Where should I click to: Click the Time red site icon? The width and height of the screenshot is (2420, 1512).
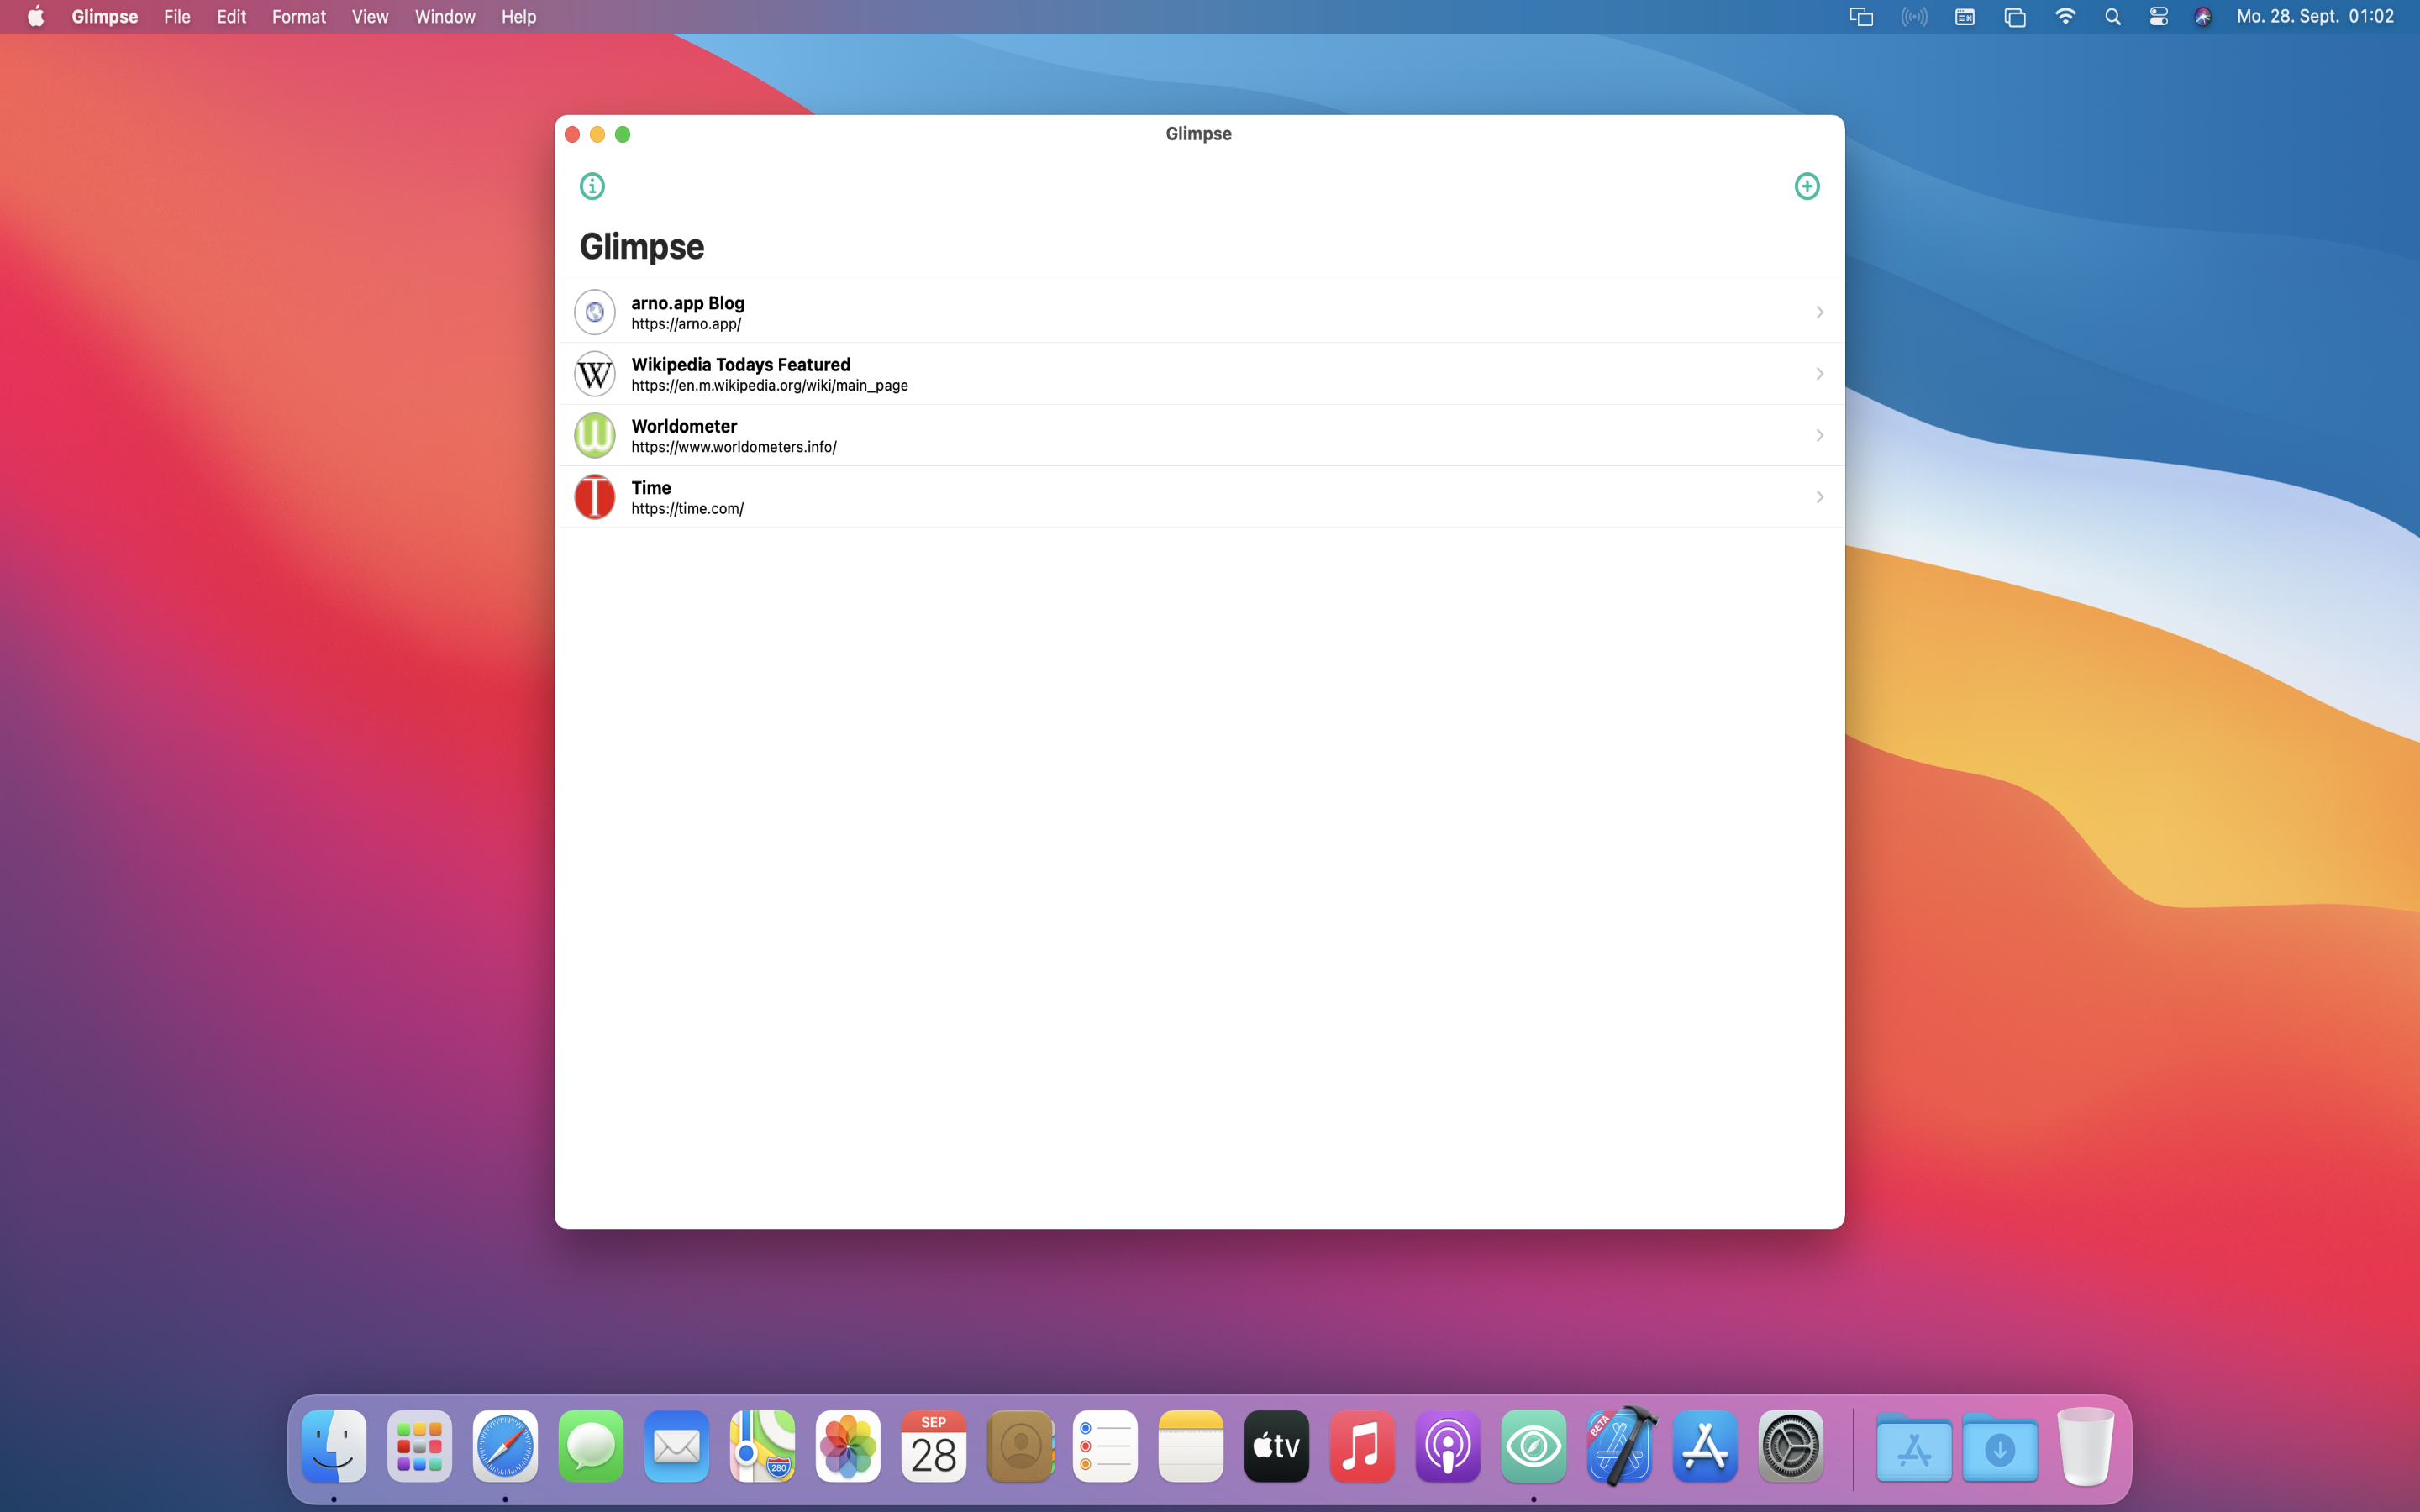point(594,497)
